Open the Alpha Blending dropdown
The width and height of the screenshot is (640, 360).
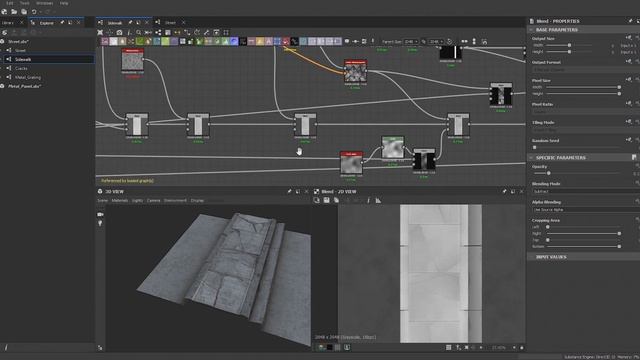(585, 209)
